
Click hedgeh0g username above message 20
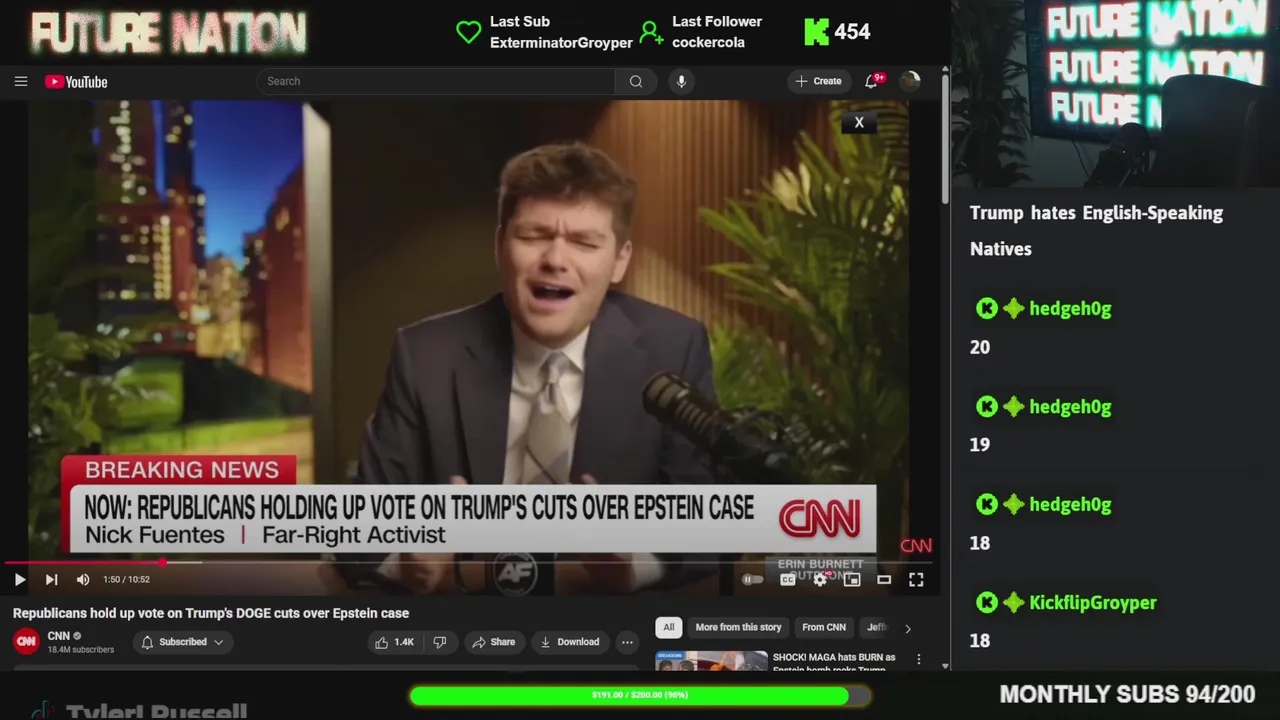(x=1070, y=309)
